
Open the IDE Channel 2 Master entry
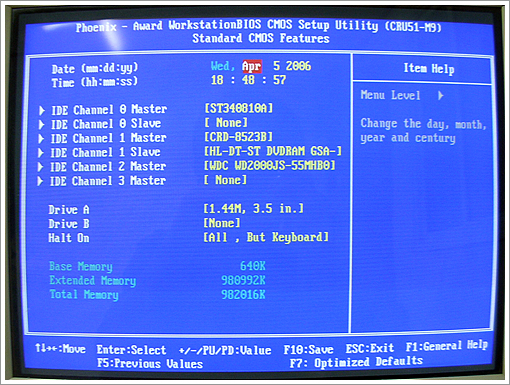click(108, 166)
